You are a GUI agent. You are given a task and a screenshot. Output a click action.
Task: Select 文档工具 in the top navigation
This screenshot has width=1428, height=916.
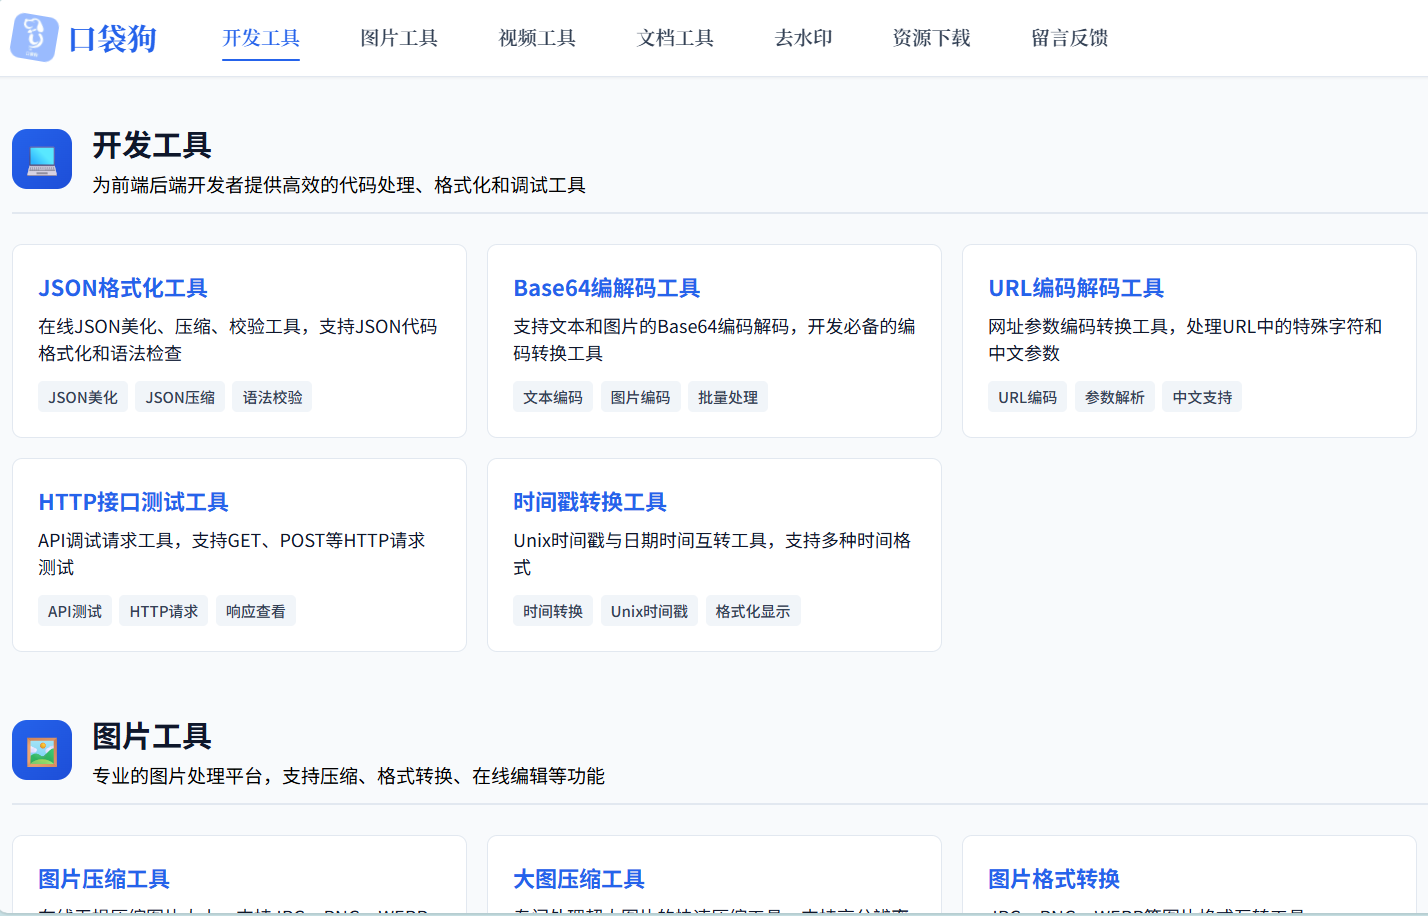674,38
